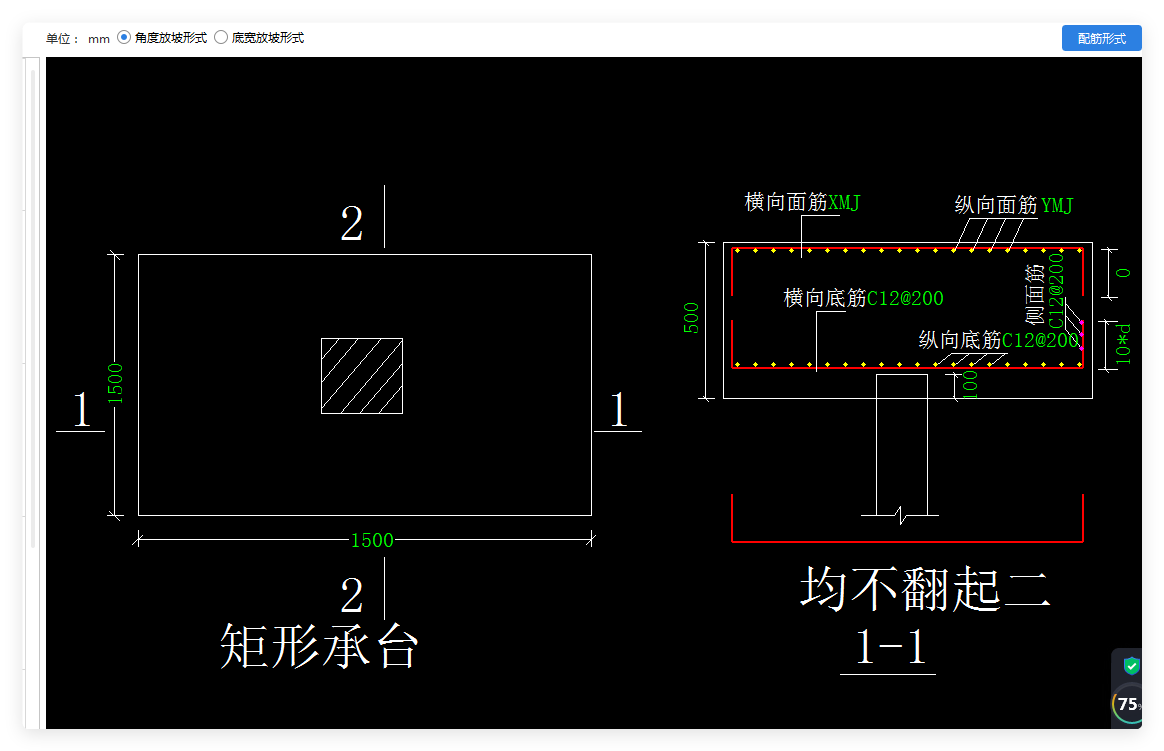Screen dimensions: 1164x751
Task: Select the 角度放坡形式 radio option
Action: point(124,37)
